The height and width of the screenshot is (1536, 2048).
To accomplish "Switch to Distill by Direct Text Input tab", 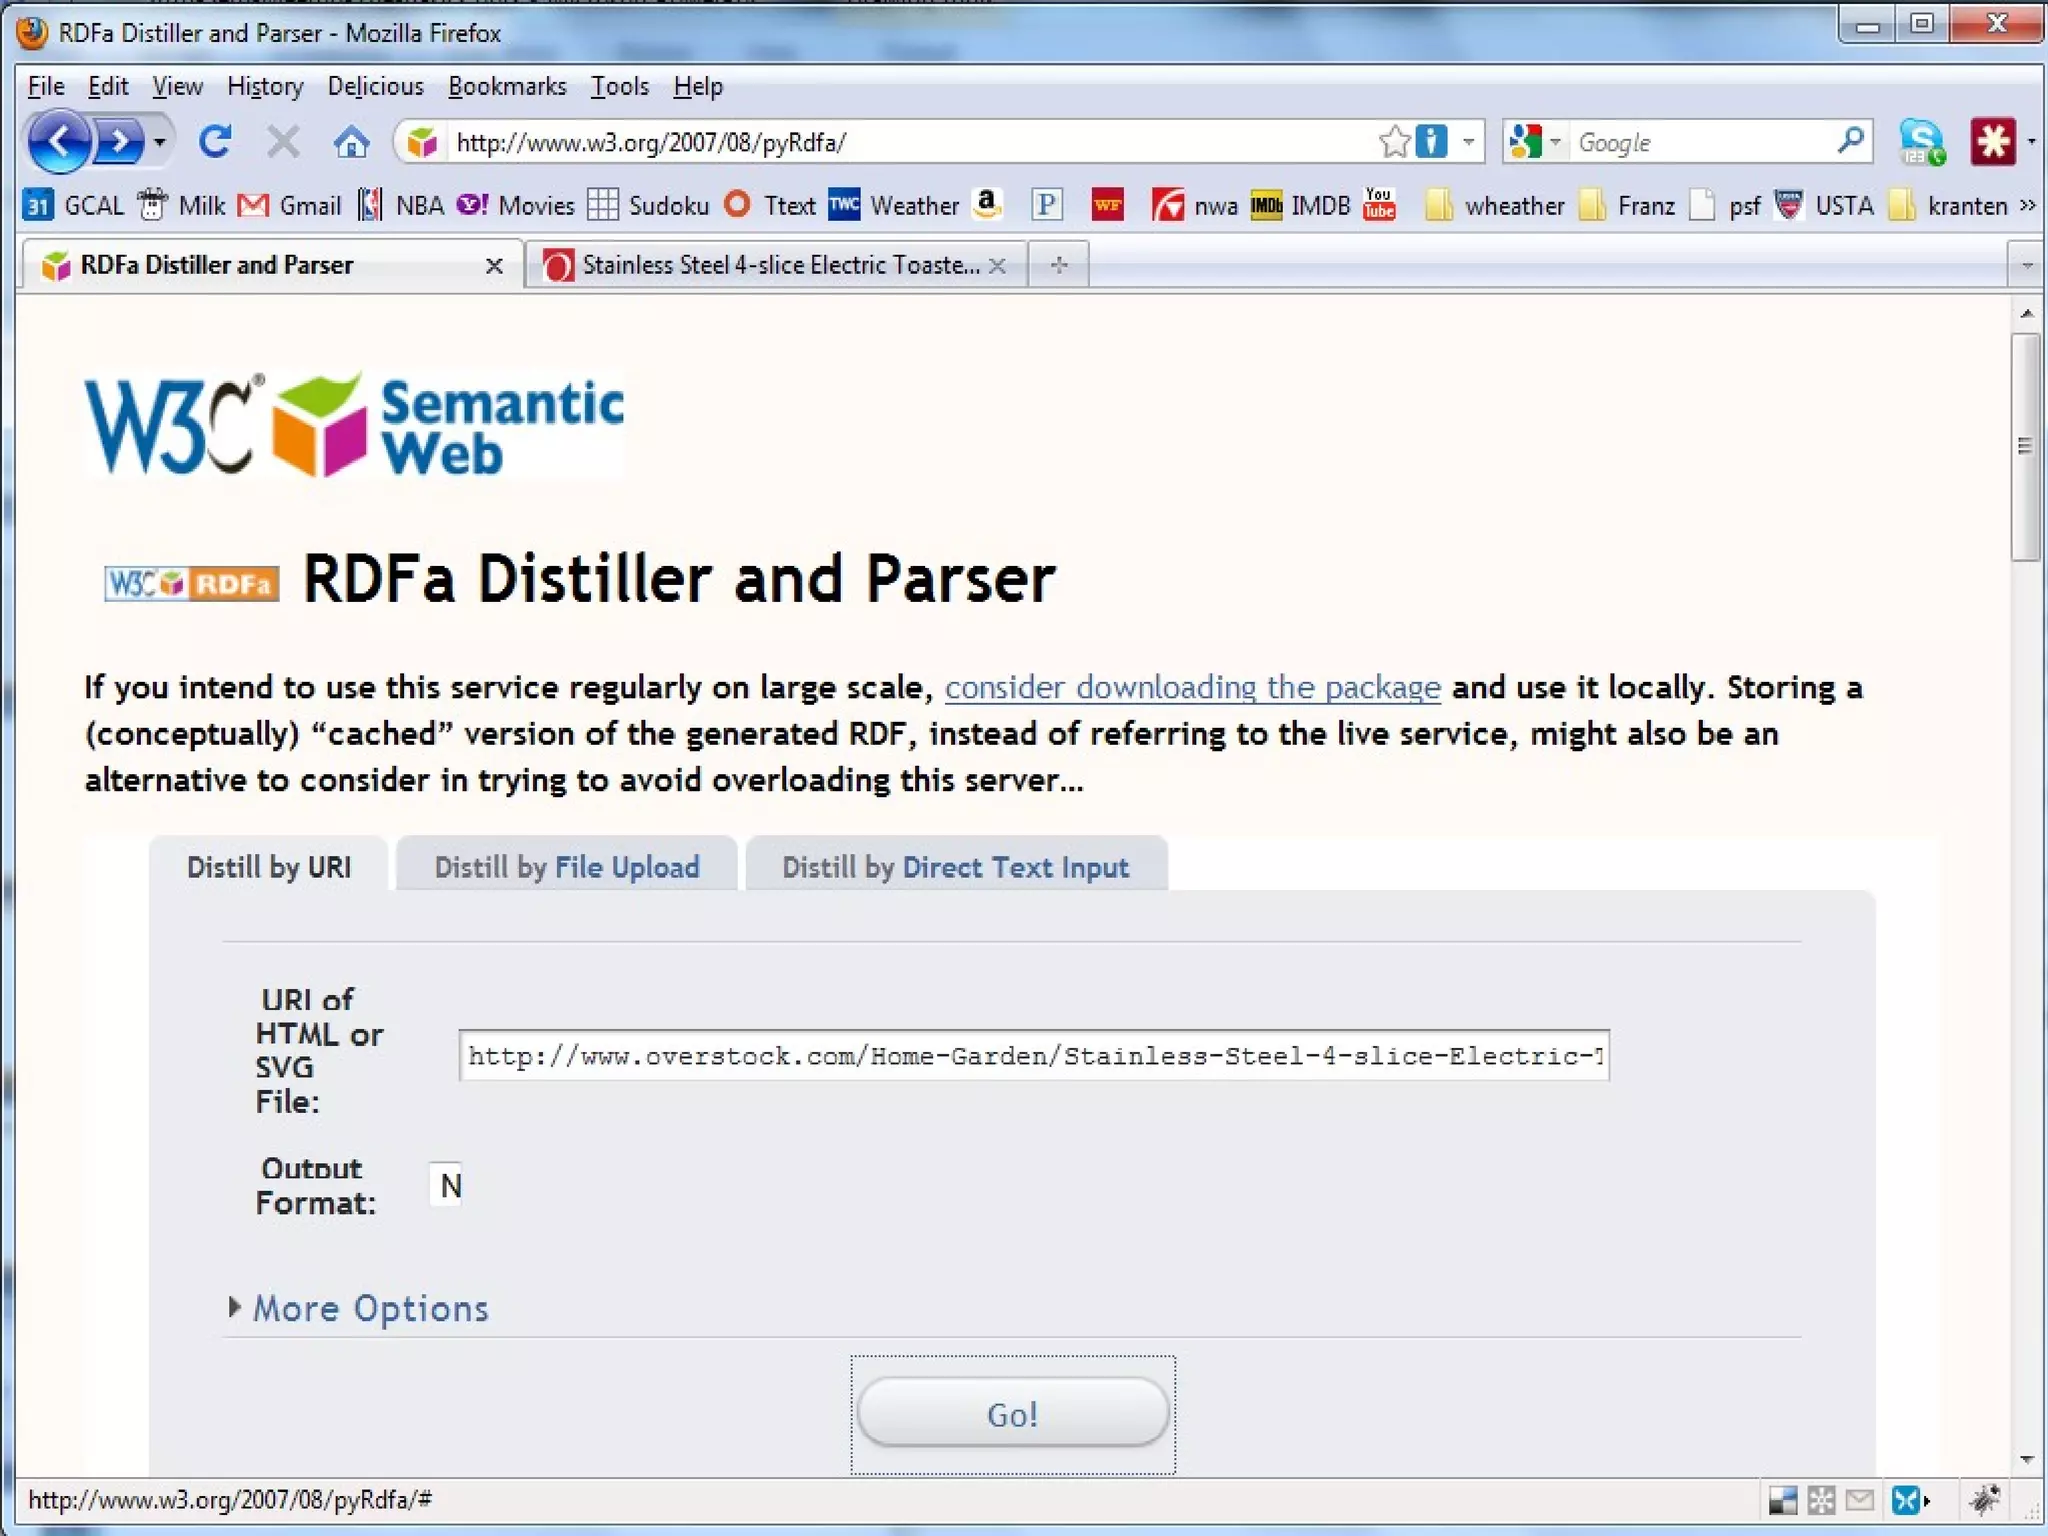I will [955, 867].
